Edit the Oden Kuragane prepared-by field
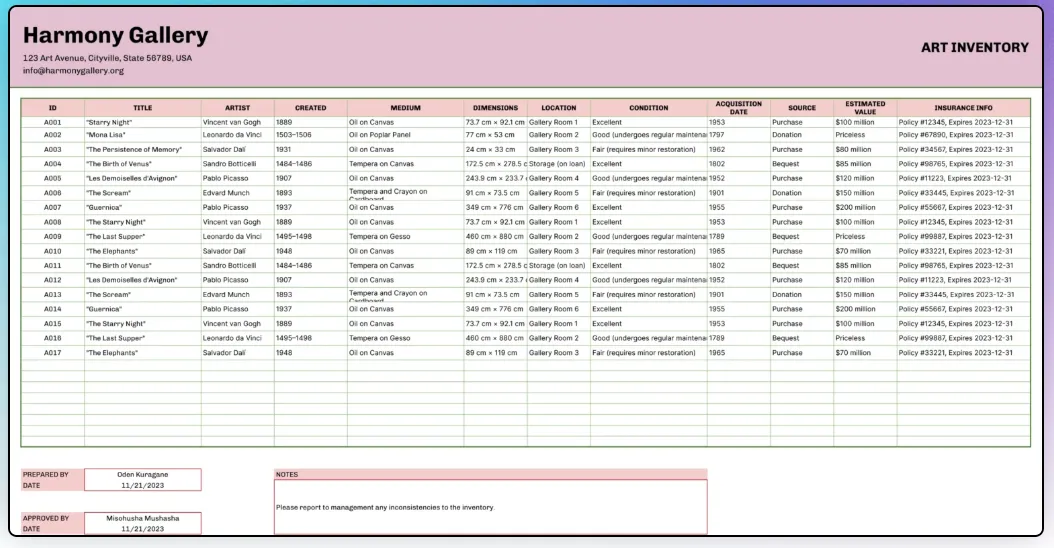Image resolution: width=1054 pixels, height=548 pixels. (143, 475)
